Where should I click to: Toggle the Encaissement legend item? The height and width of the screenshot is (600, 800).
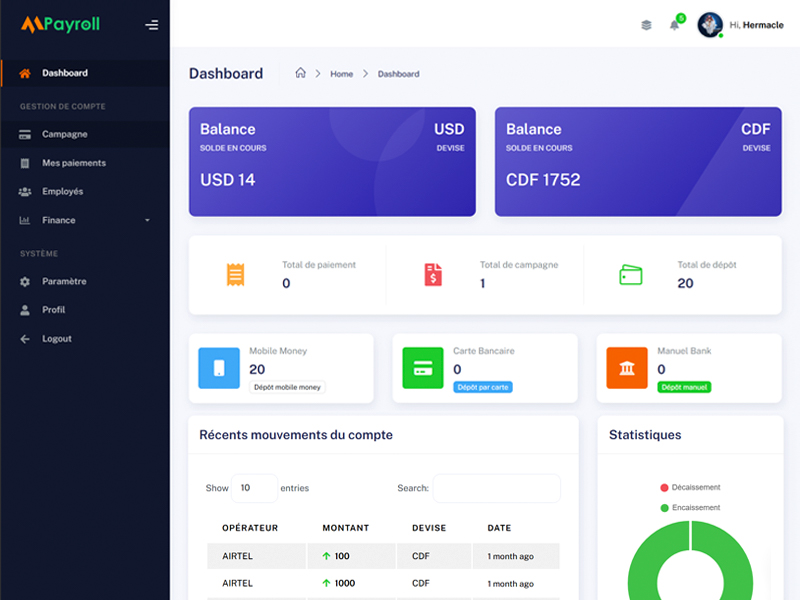[x=690, y=508]
